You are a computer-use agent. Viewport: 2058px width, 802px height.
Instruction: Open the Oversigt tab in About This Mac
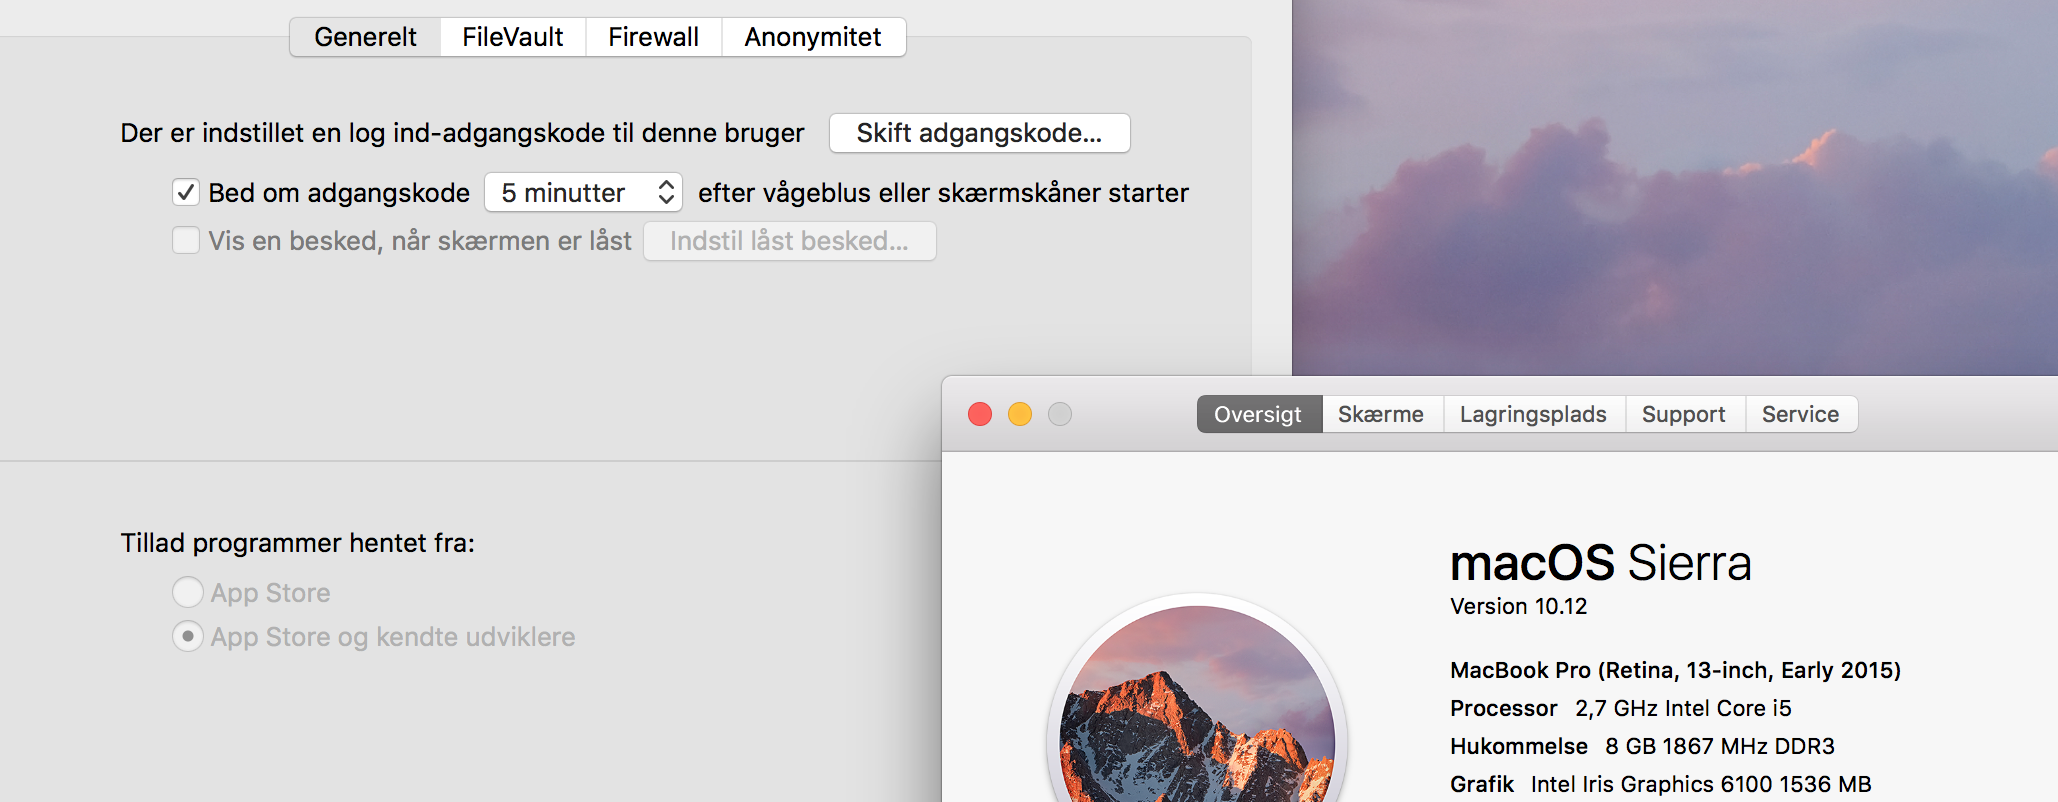tap(1259, 414)
